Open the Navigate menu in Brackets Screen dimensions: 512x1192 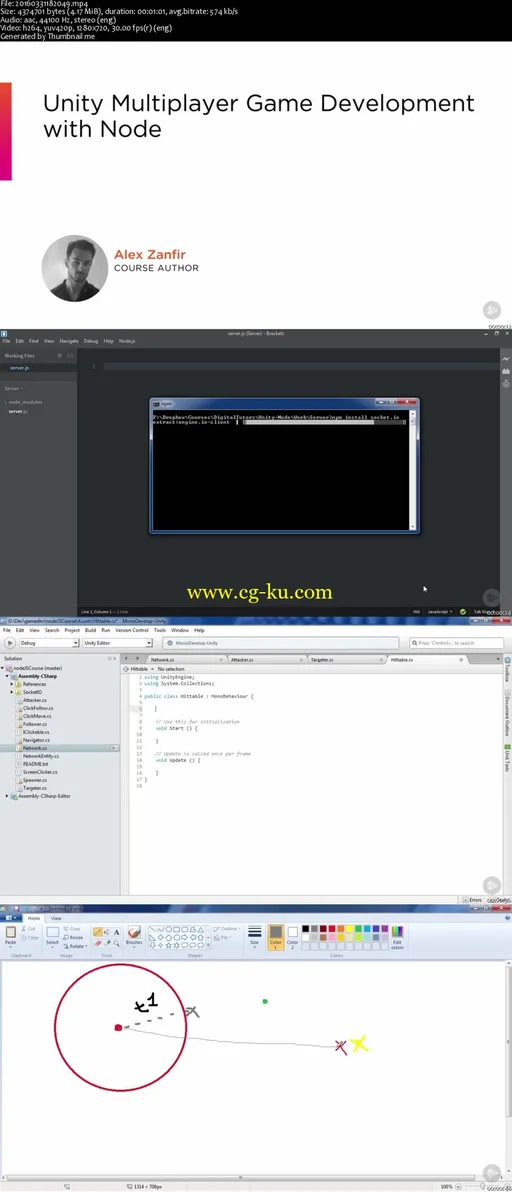coord(68,341)
